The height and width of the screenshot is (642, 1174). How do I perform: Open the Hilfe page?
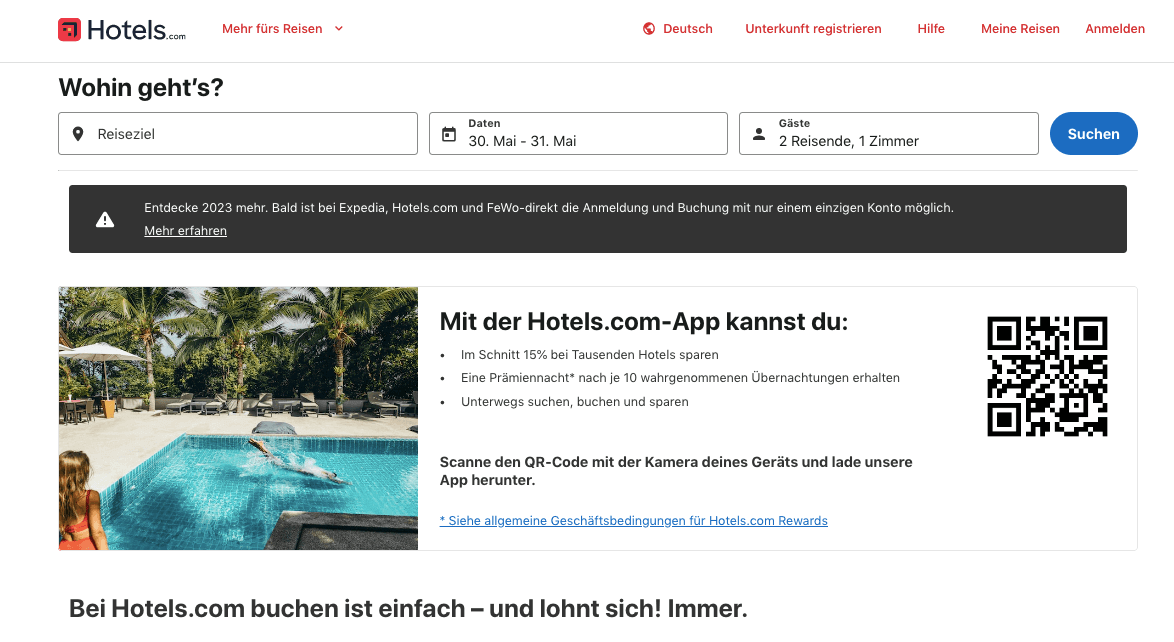tap(931, 28)
